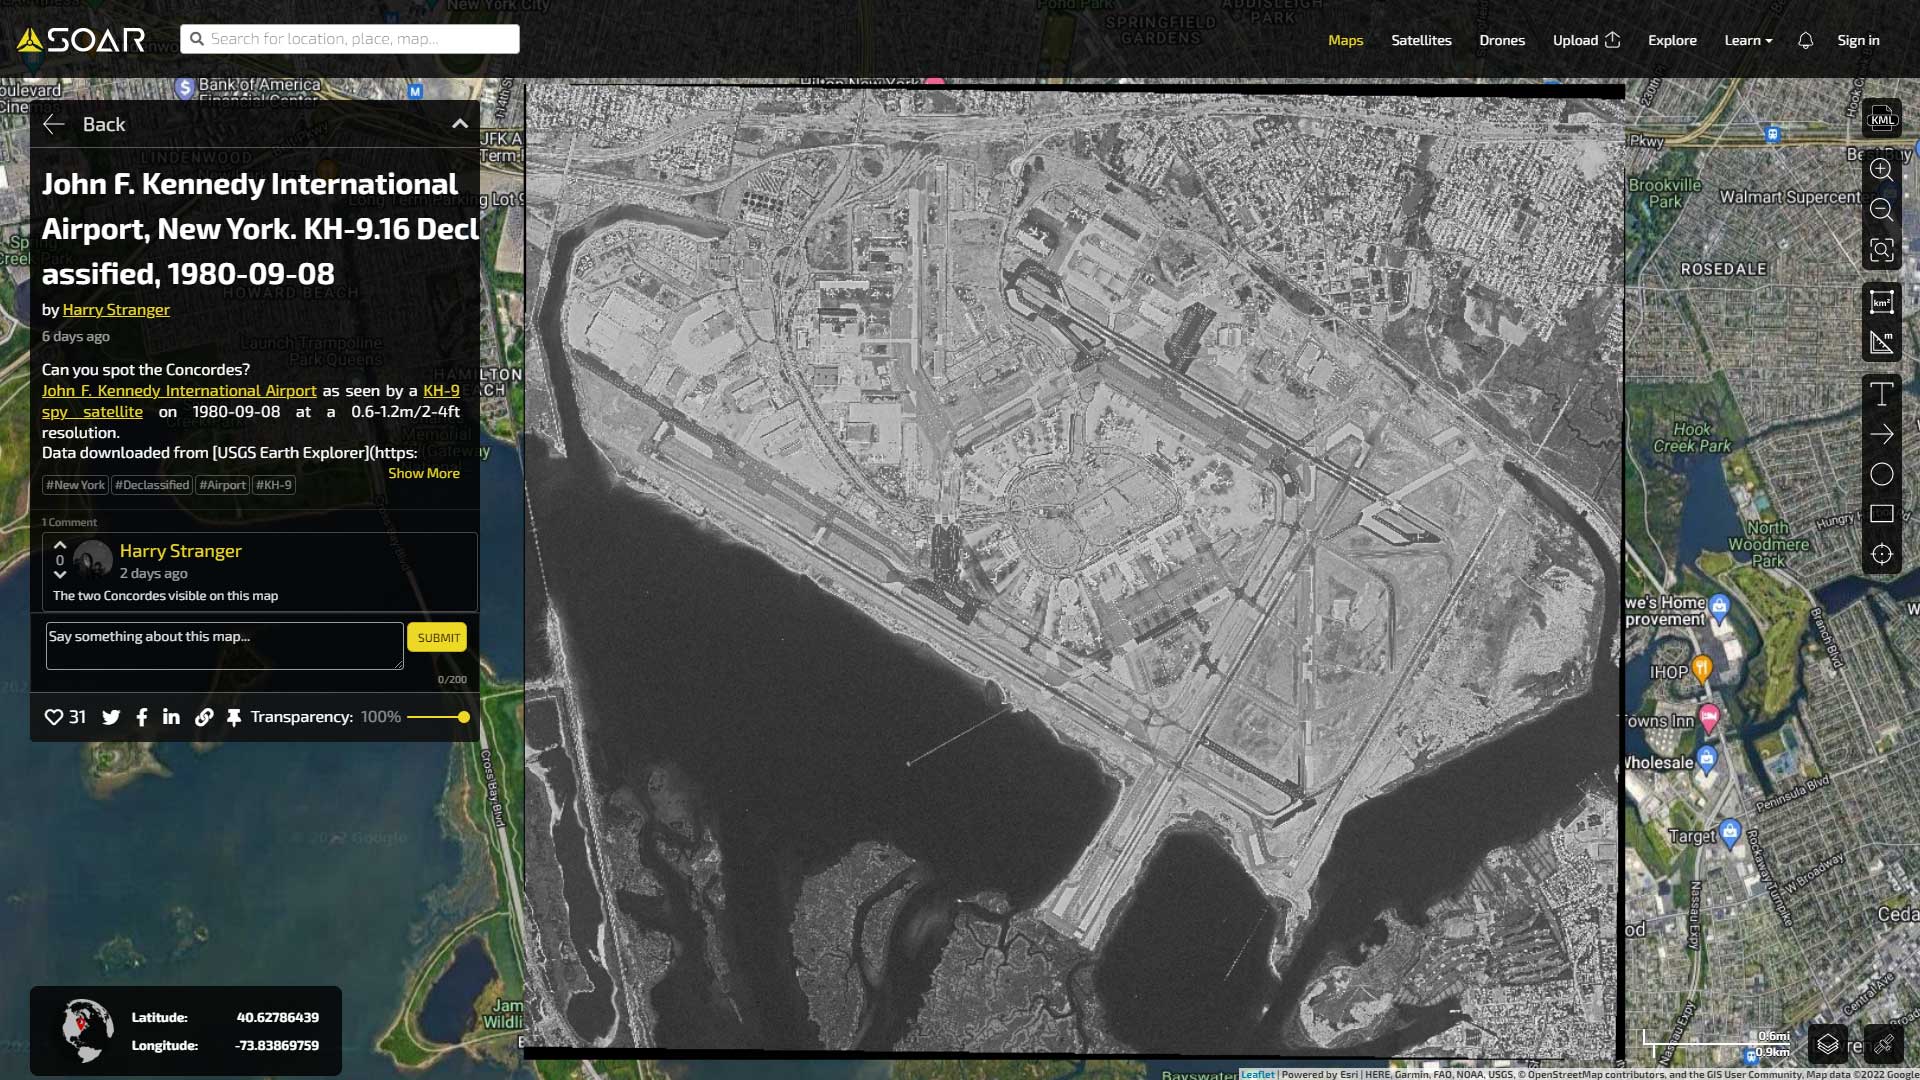
Task: Click the KML export icon
Action: point(1882,118)
